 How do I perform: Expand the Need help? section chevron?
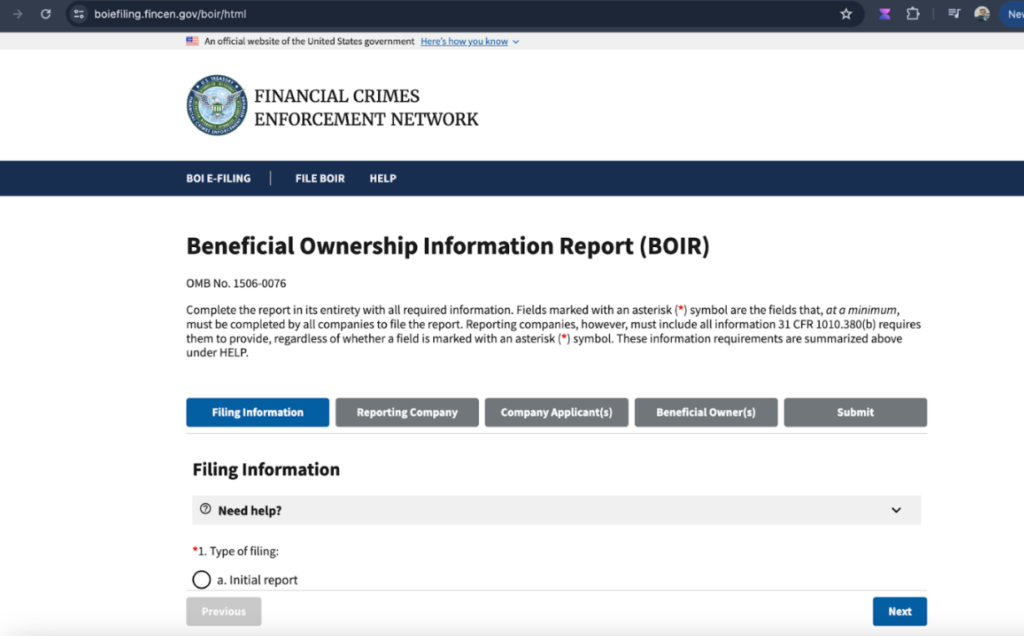896,510
